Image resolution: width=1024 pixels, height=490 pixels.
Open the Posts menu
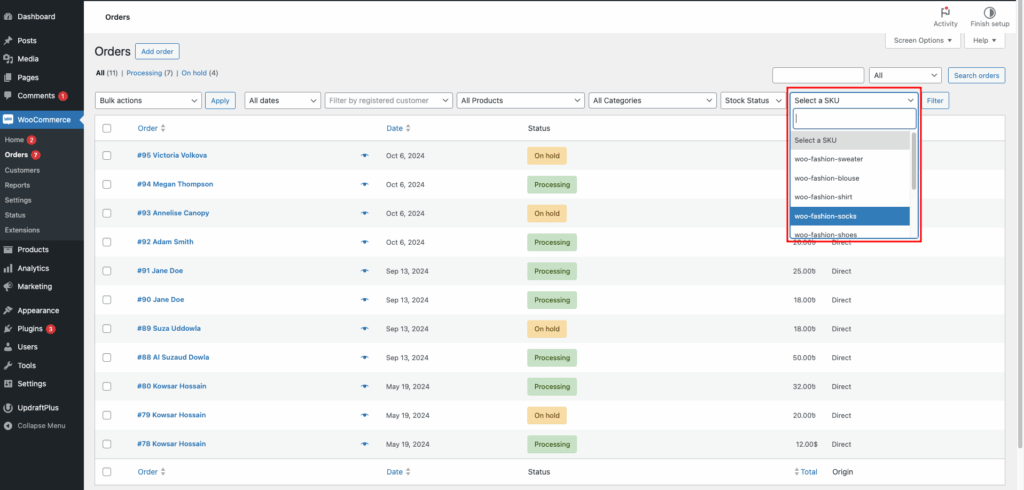27,41
